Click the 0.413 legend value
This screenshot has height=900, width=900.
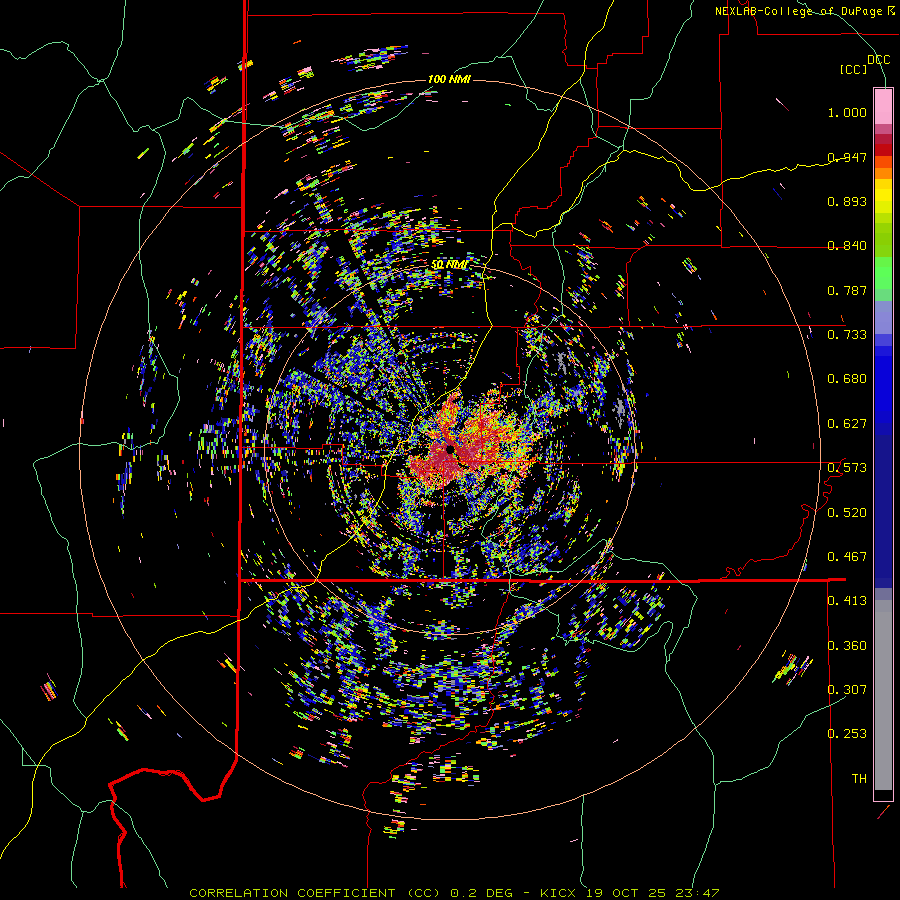847,601
